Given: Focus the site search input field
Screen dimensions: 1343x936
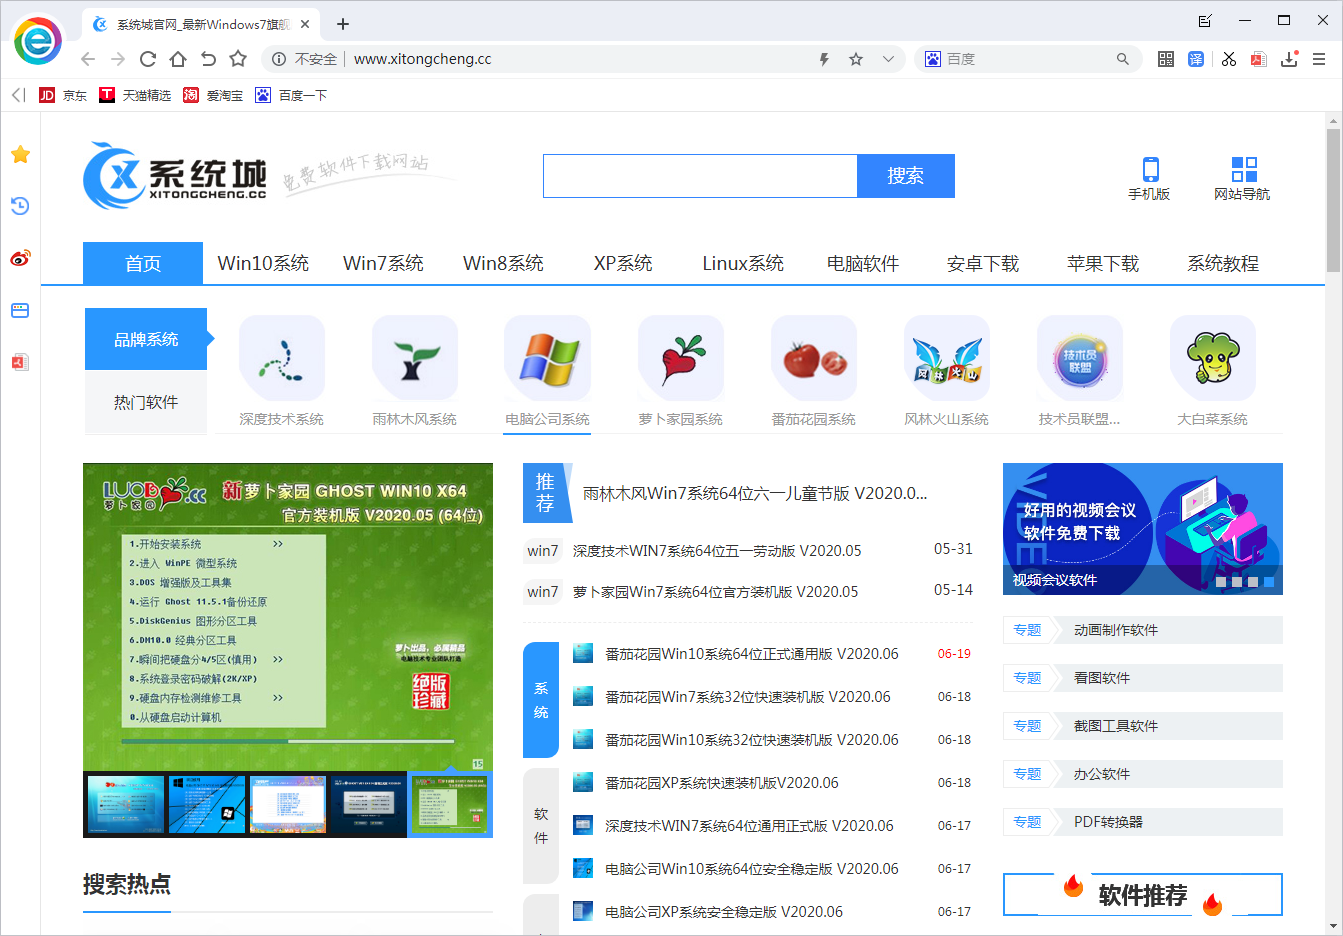Looking at the screenshot, I should (700, 176).
